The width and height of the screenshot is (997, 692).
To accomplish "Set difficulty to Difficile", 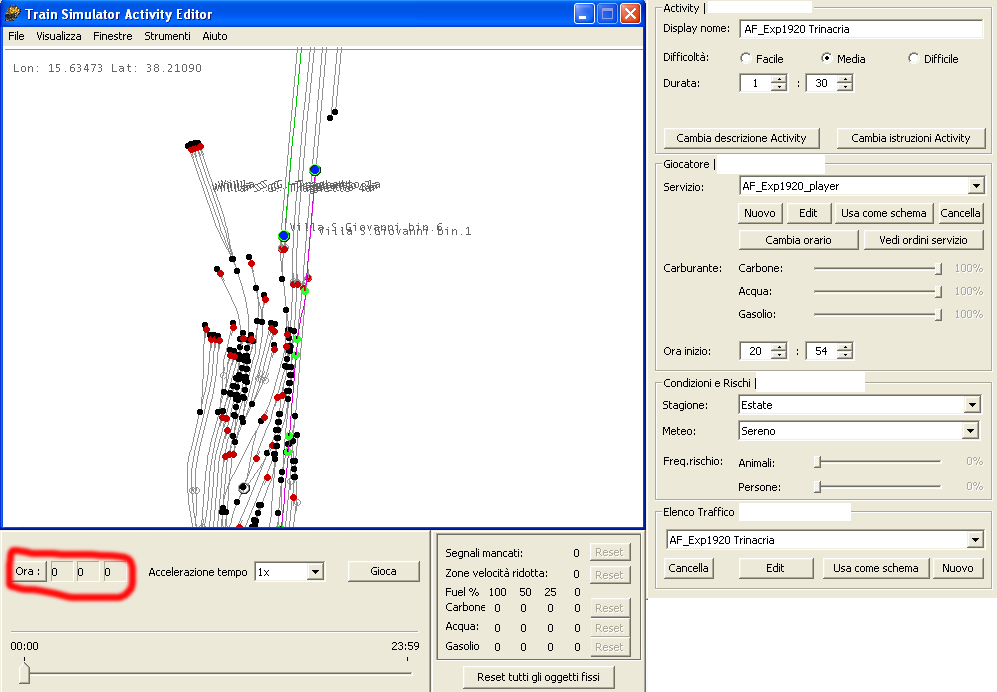I will point(914,59).
